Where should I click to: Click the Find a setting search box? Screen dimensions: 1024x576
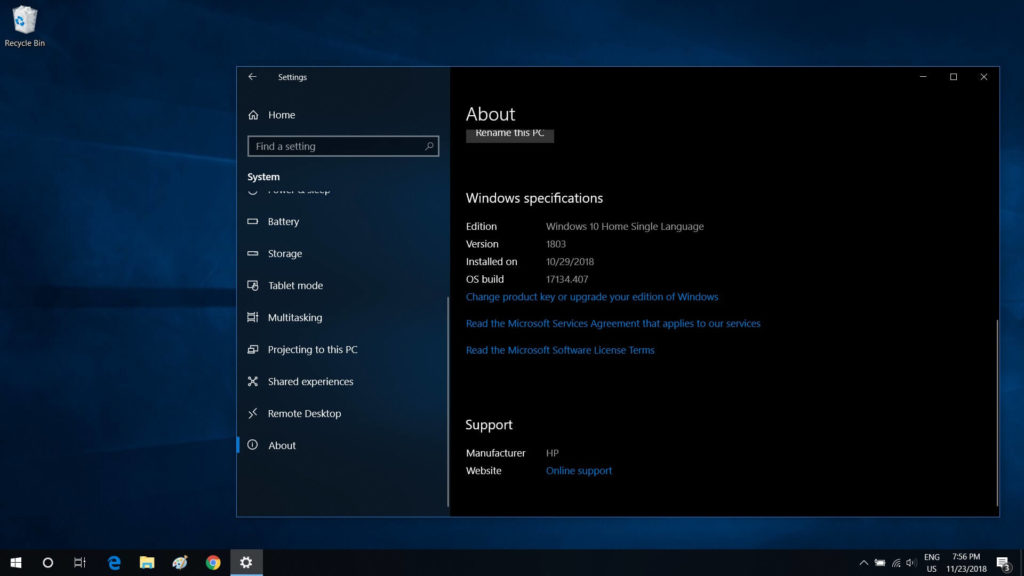343,146
